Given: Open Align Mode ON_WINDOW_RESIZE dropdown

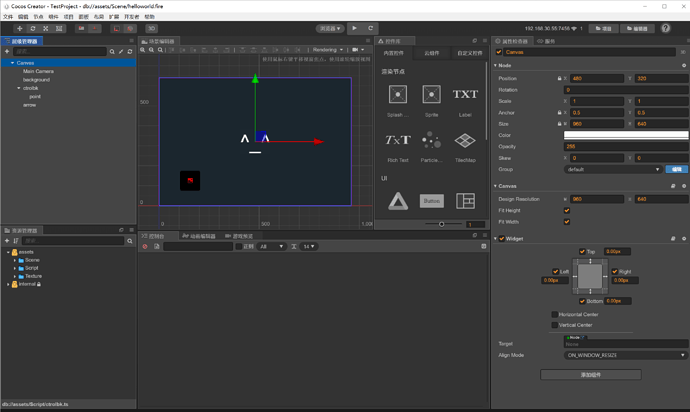Looking at the screenshot, I should click(x=626, y=355).
